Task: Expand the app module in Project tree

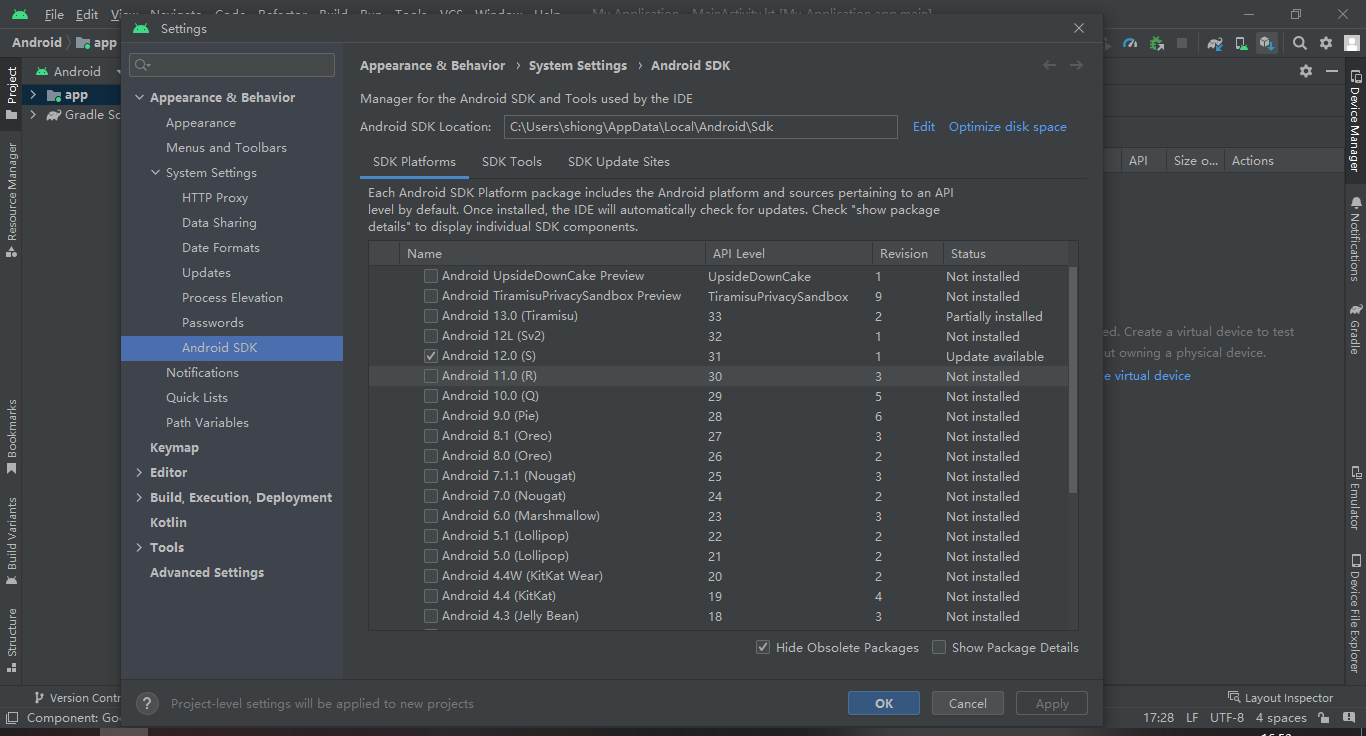Action: (x=33, y=95)
